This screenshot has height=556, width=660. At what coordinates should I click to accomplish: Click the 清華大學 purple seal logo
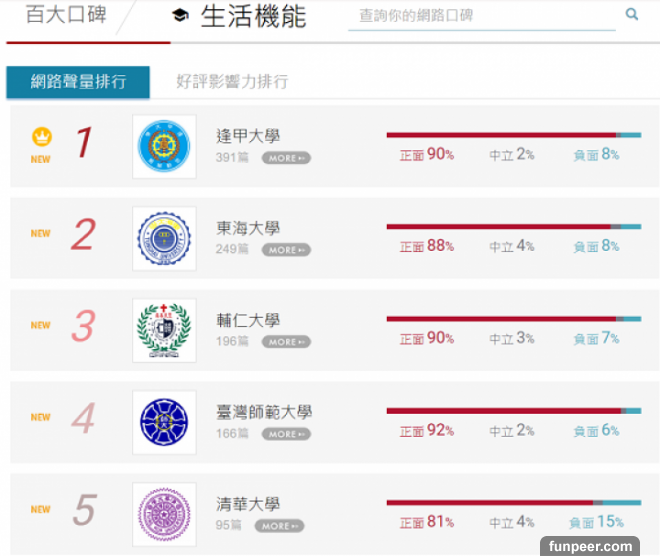click(164, 514)
